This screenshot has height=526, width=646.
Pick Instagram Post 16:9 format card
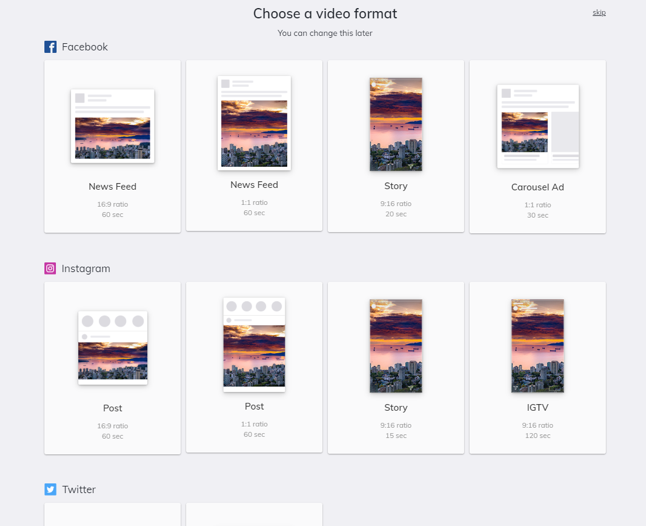click(x=112, y=368)
